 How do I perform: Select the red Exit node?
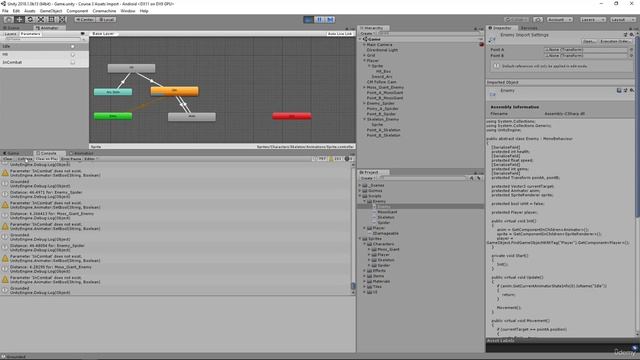pos(292,116)
